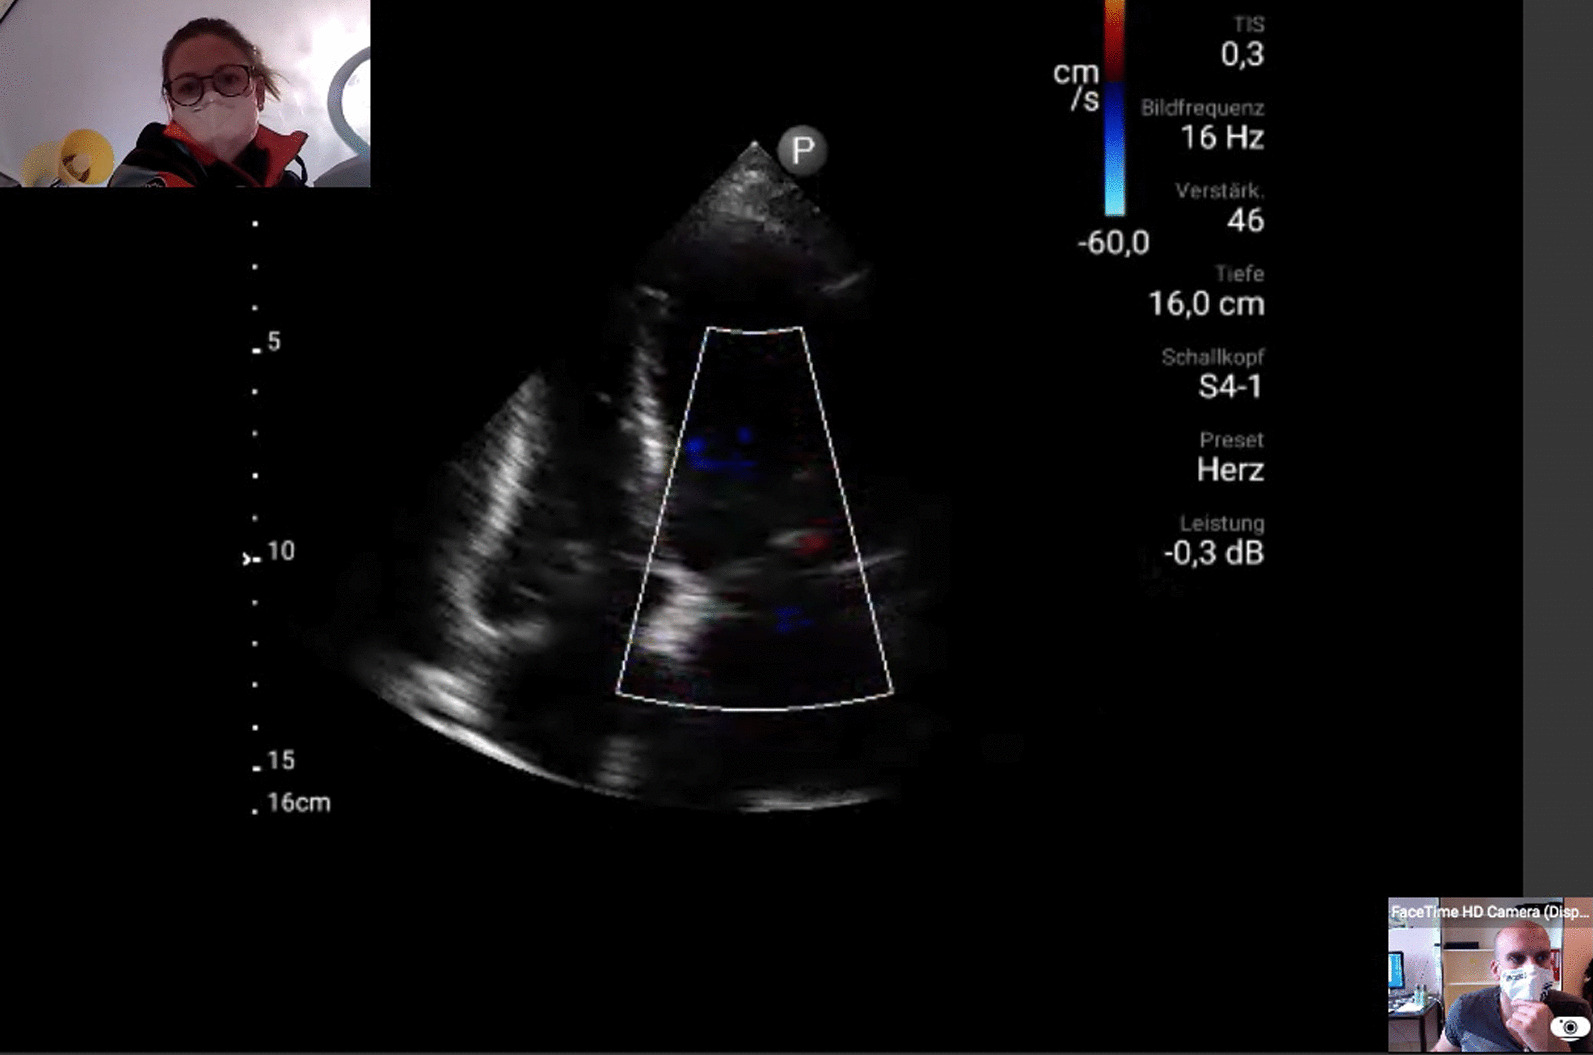Select the Leistung -0,3 dB value
Image resolution: width=1593 pixels, height=1055 pixels.
point(1213,552)
